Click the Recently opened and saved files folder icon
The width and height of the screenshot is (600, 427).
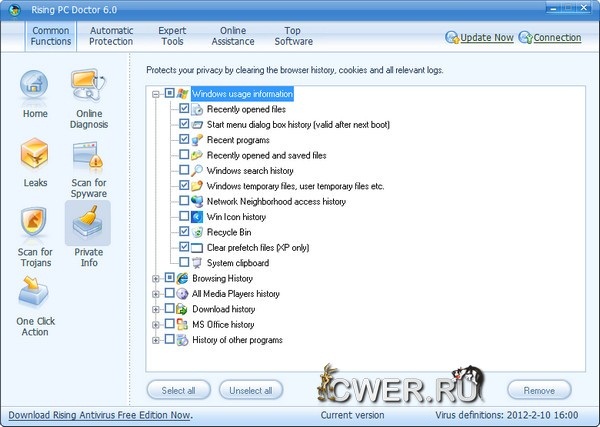tap(197, 155)
